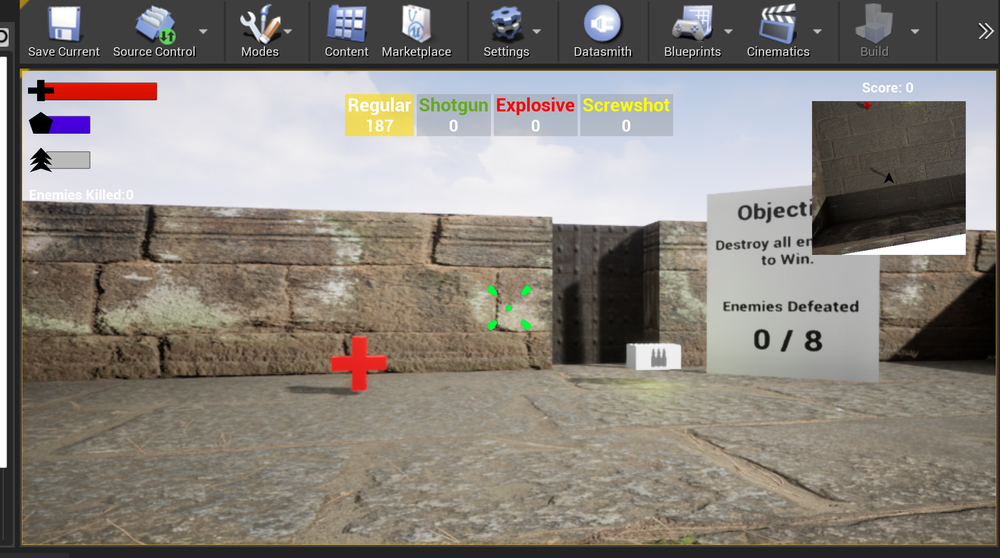Viewport: 1000px width, 558px height.
Task: Launch the Marketplace from the toolbar
Action: [416, 24]
